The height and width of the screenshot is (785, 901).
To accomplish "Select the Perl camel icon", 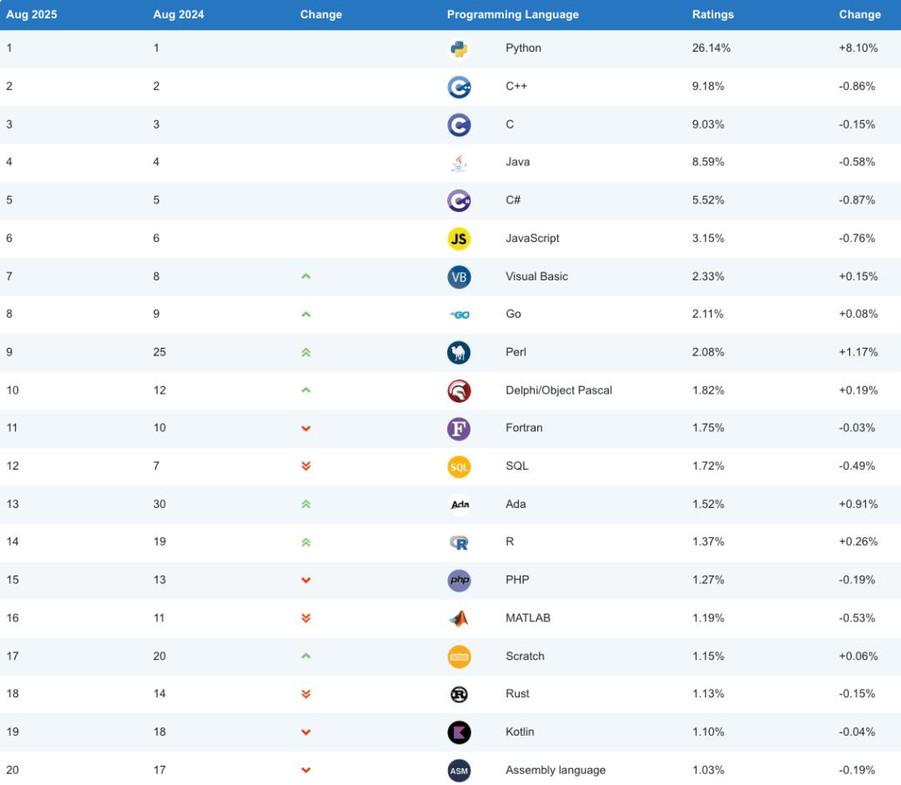I will (459, 352).
